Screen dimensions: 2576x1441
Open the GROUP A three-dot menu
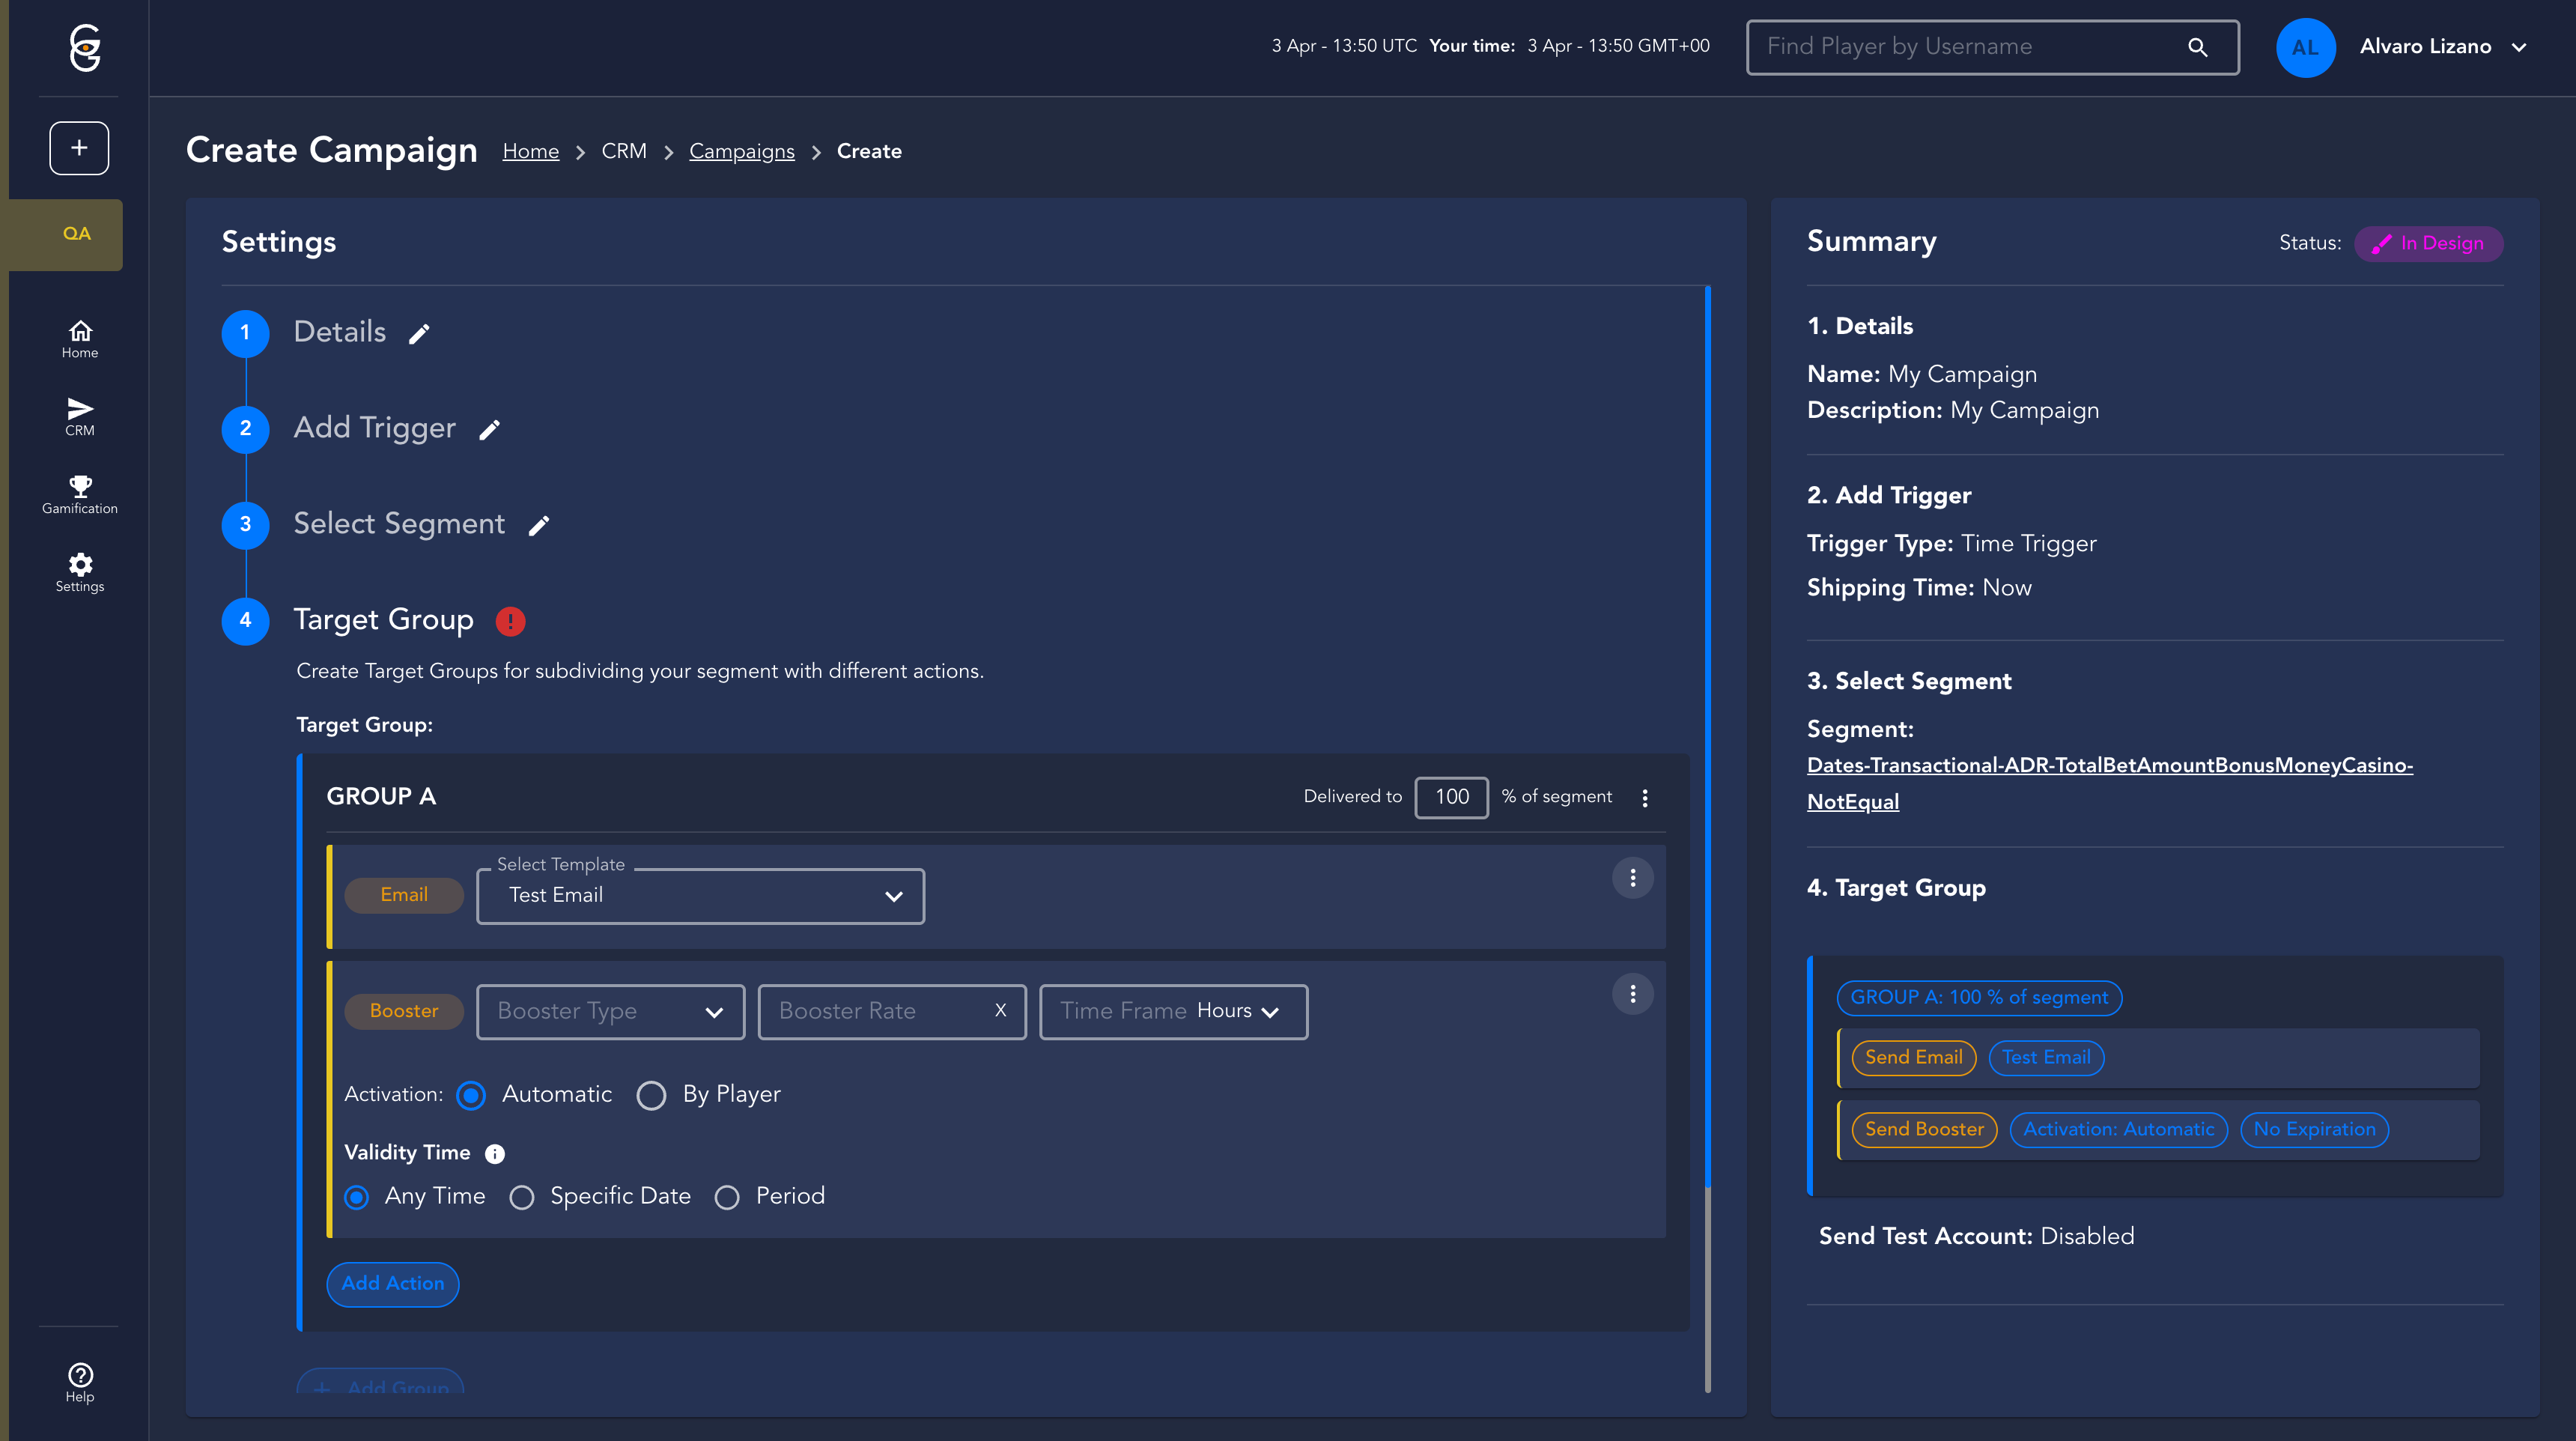(1644, 797)
